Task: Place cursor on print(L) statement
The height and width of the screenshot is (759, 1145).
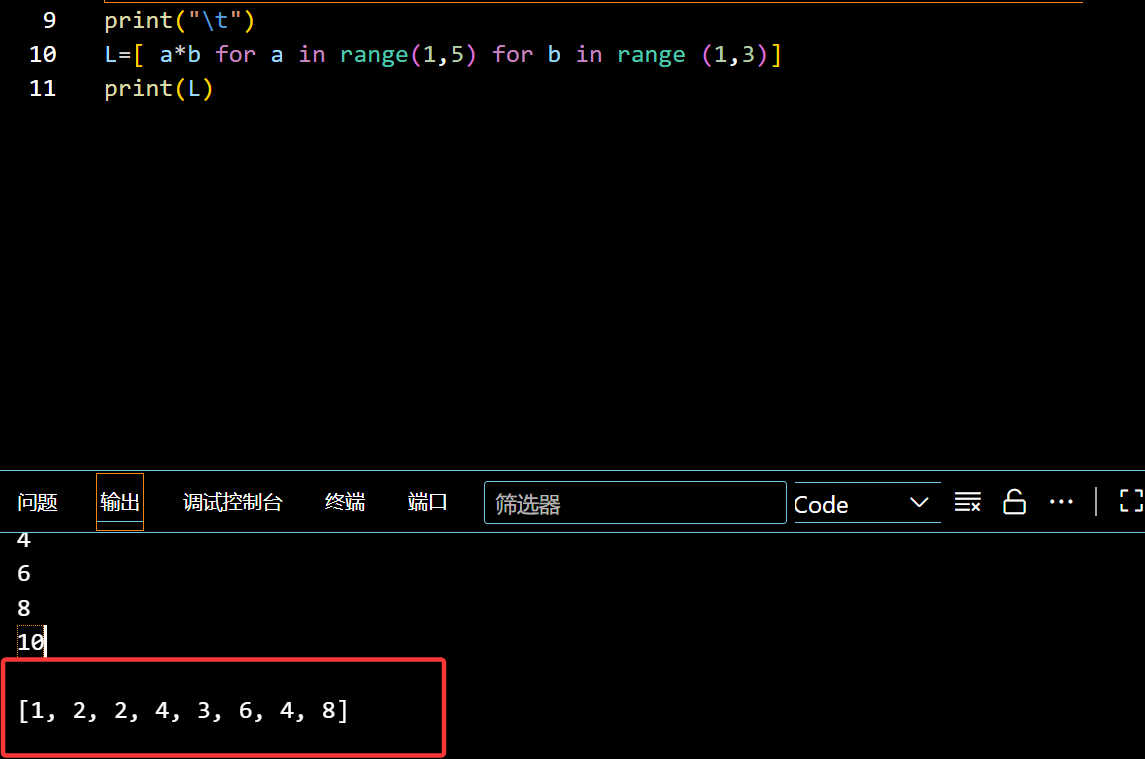Action: (159, 88)
